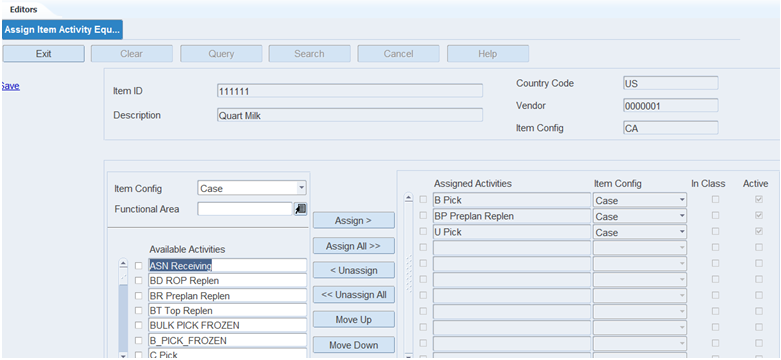Select the assigned B Pick activity field
The height and width of the screenshot is (360, 781).
pyautogui.click(x=512, y=201)
